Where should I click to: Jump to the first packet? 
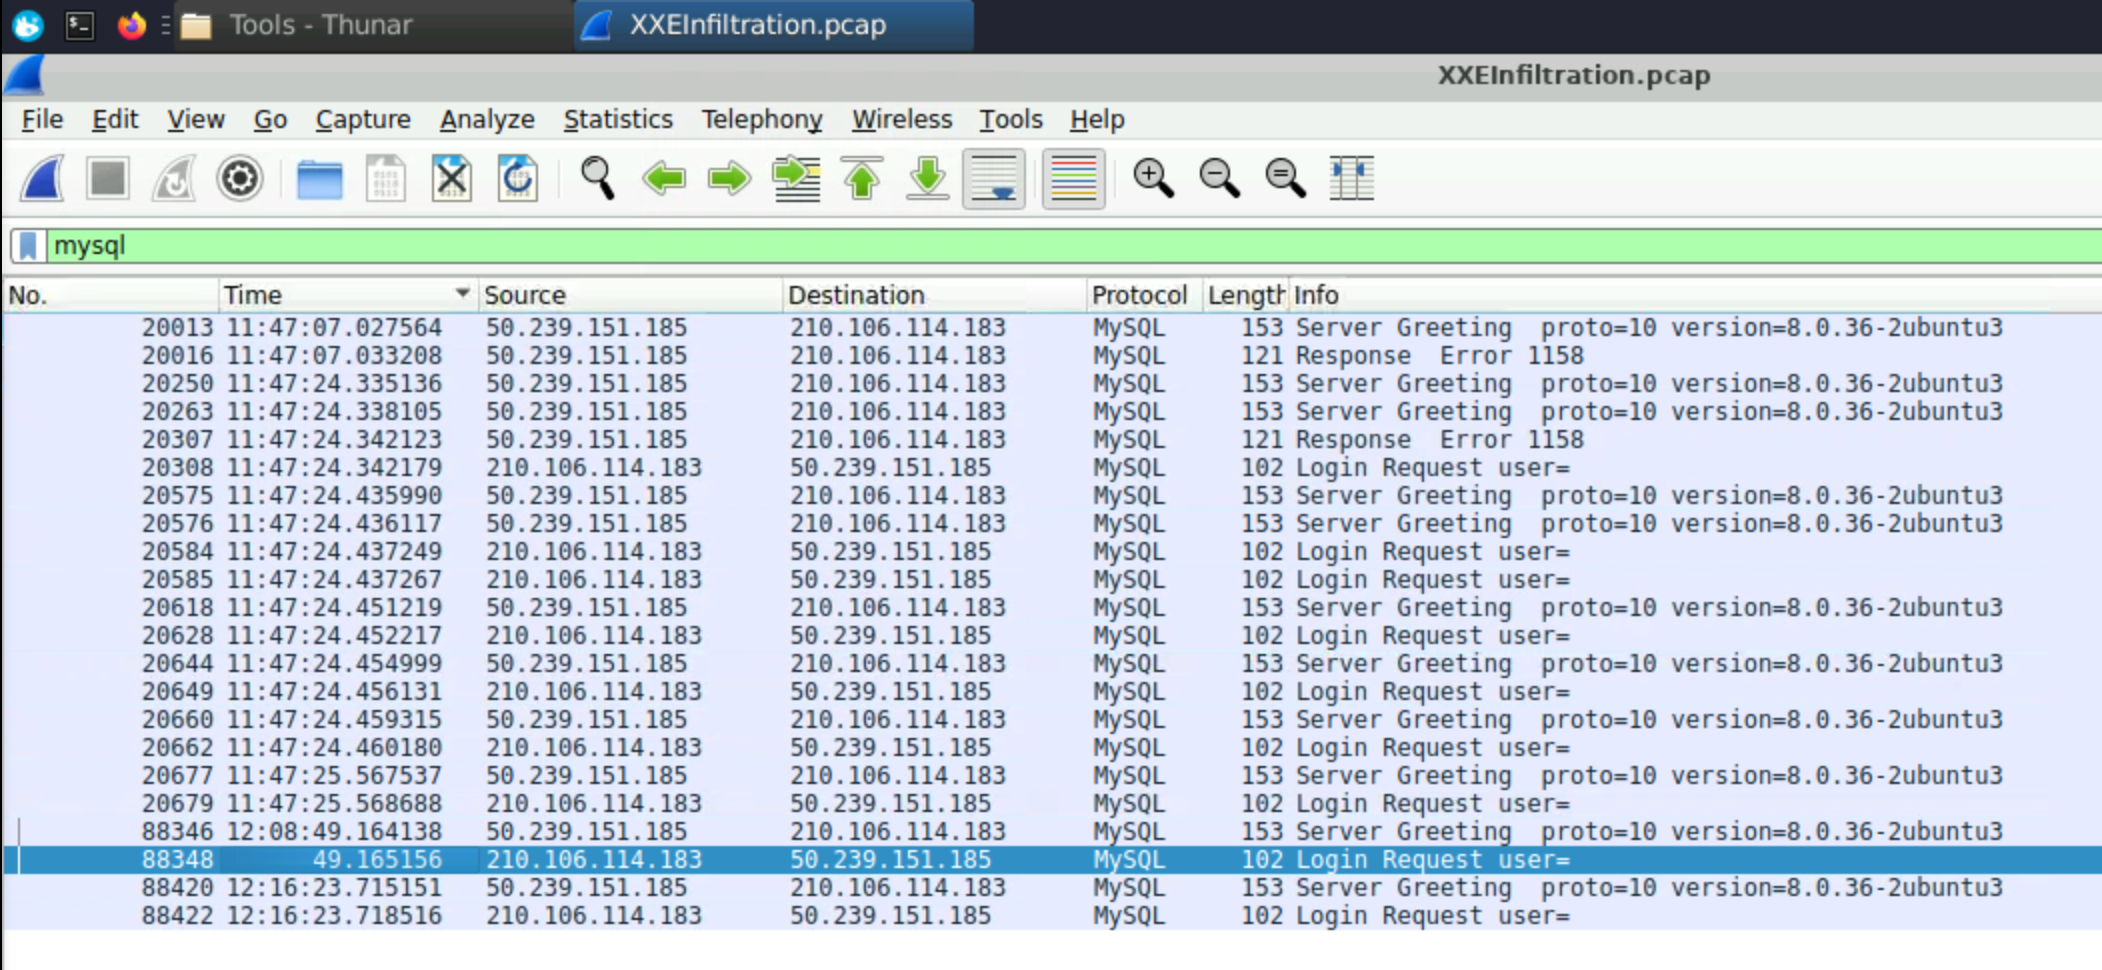pyautogui.click(x=862, y=179)
